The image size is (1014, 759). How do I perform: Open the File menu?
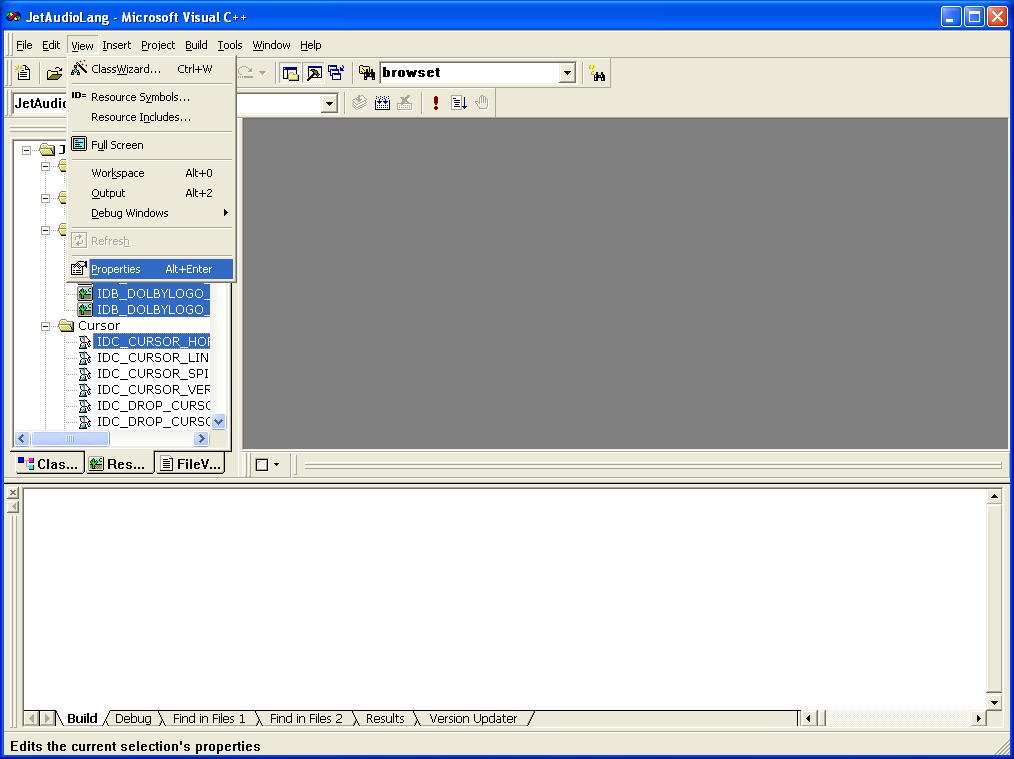[24, 45]
